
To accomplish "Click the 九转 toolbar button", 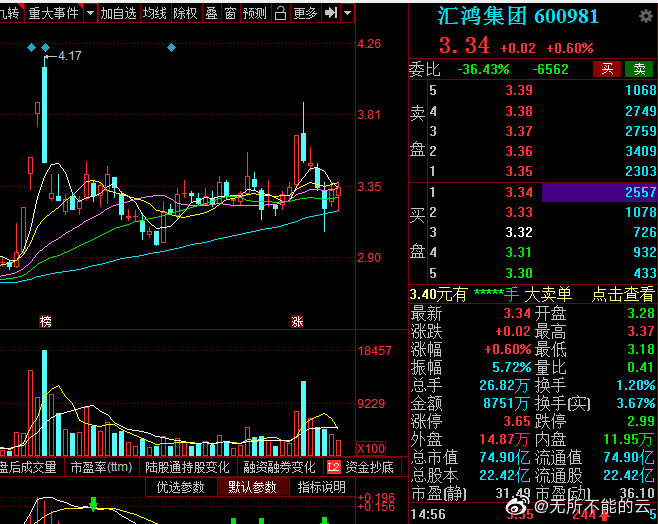I will (x=10, y=13).
